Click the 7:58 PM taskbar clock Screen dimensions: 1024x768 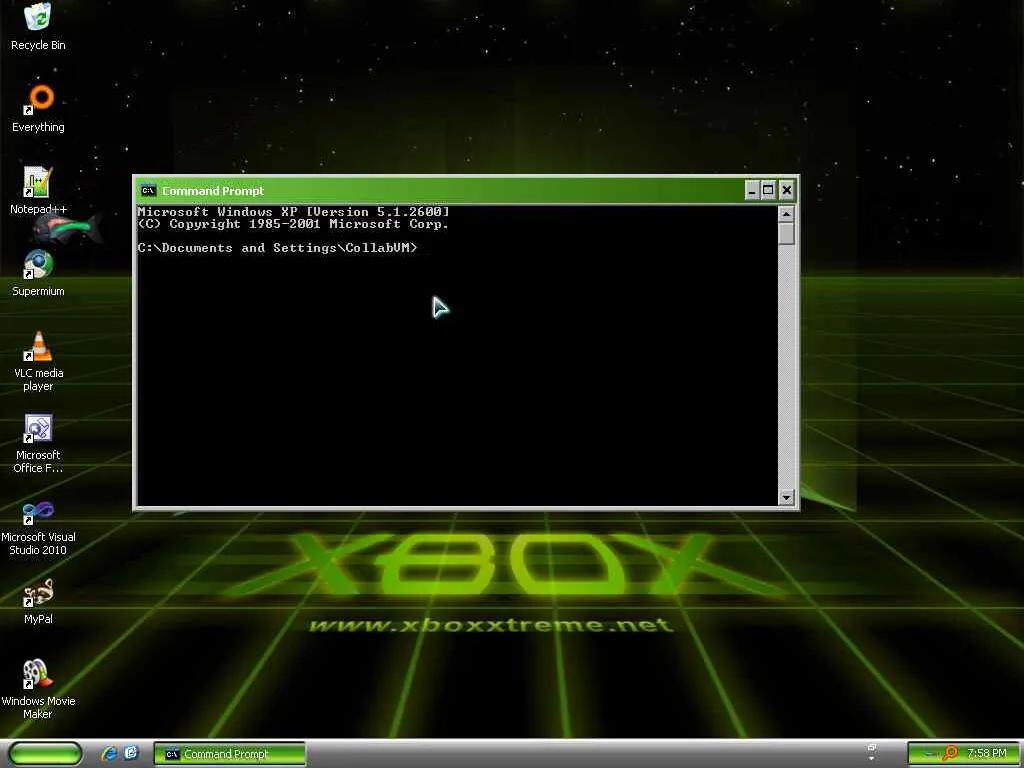986,754
